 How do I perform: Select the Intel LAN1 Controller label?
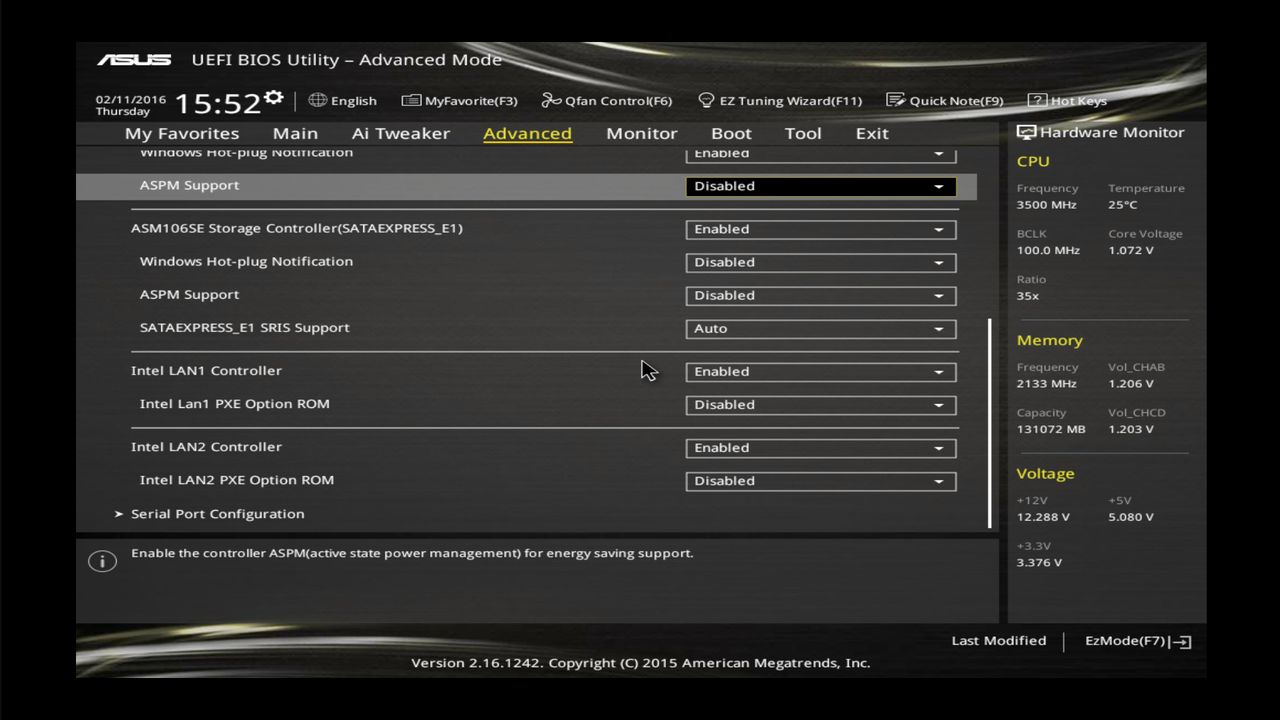pos(206,371)
